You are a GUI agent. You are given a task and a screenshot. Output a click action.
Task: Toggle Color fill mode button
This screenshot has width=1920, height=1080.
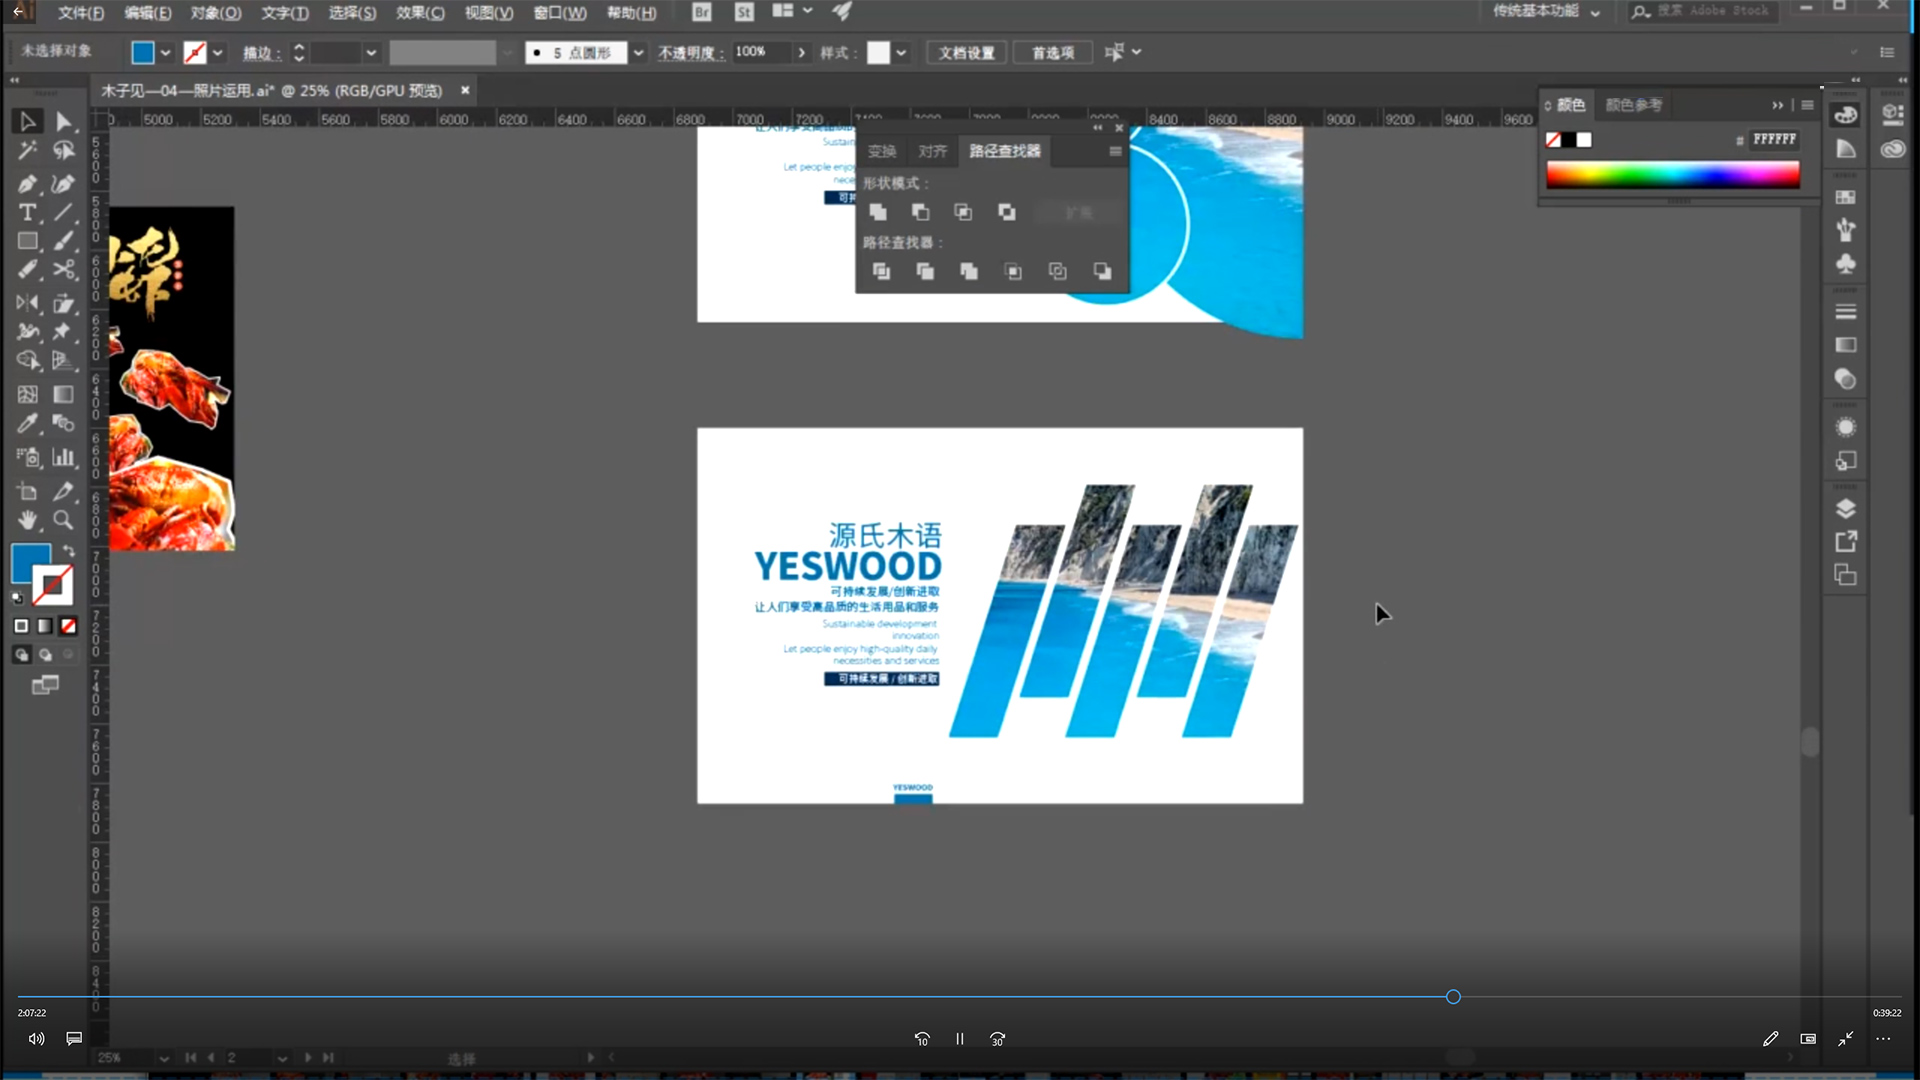(x=21, y=626)
